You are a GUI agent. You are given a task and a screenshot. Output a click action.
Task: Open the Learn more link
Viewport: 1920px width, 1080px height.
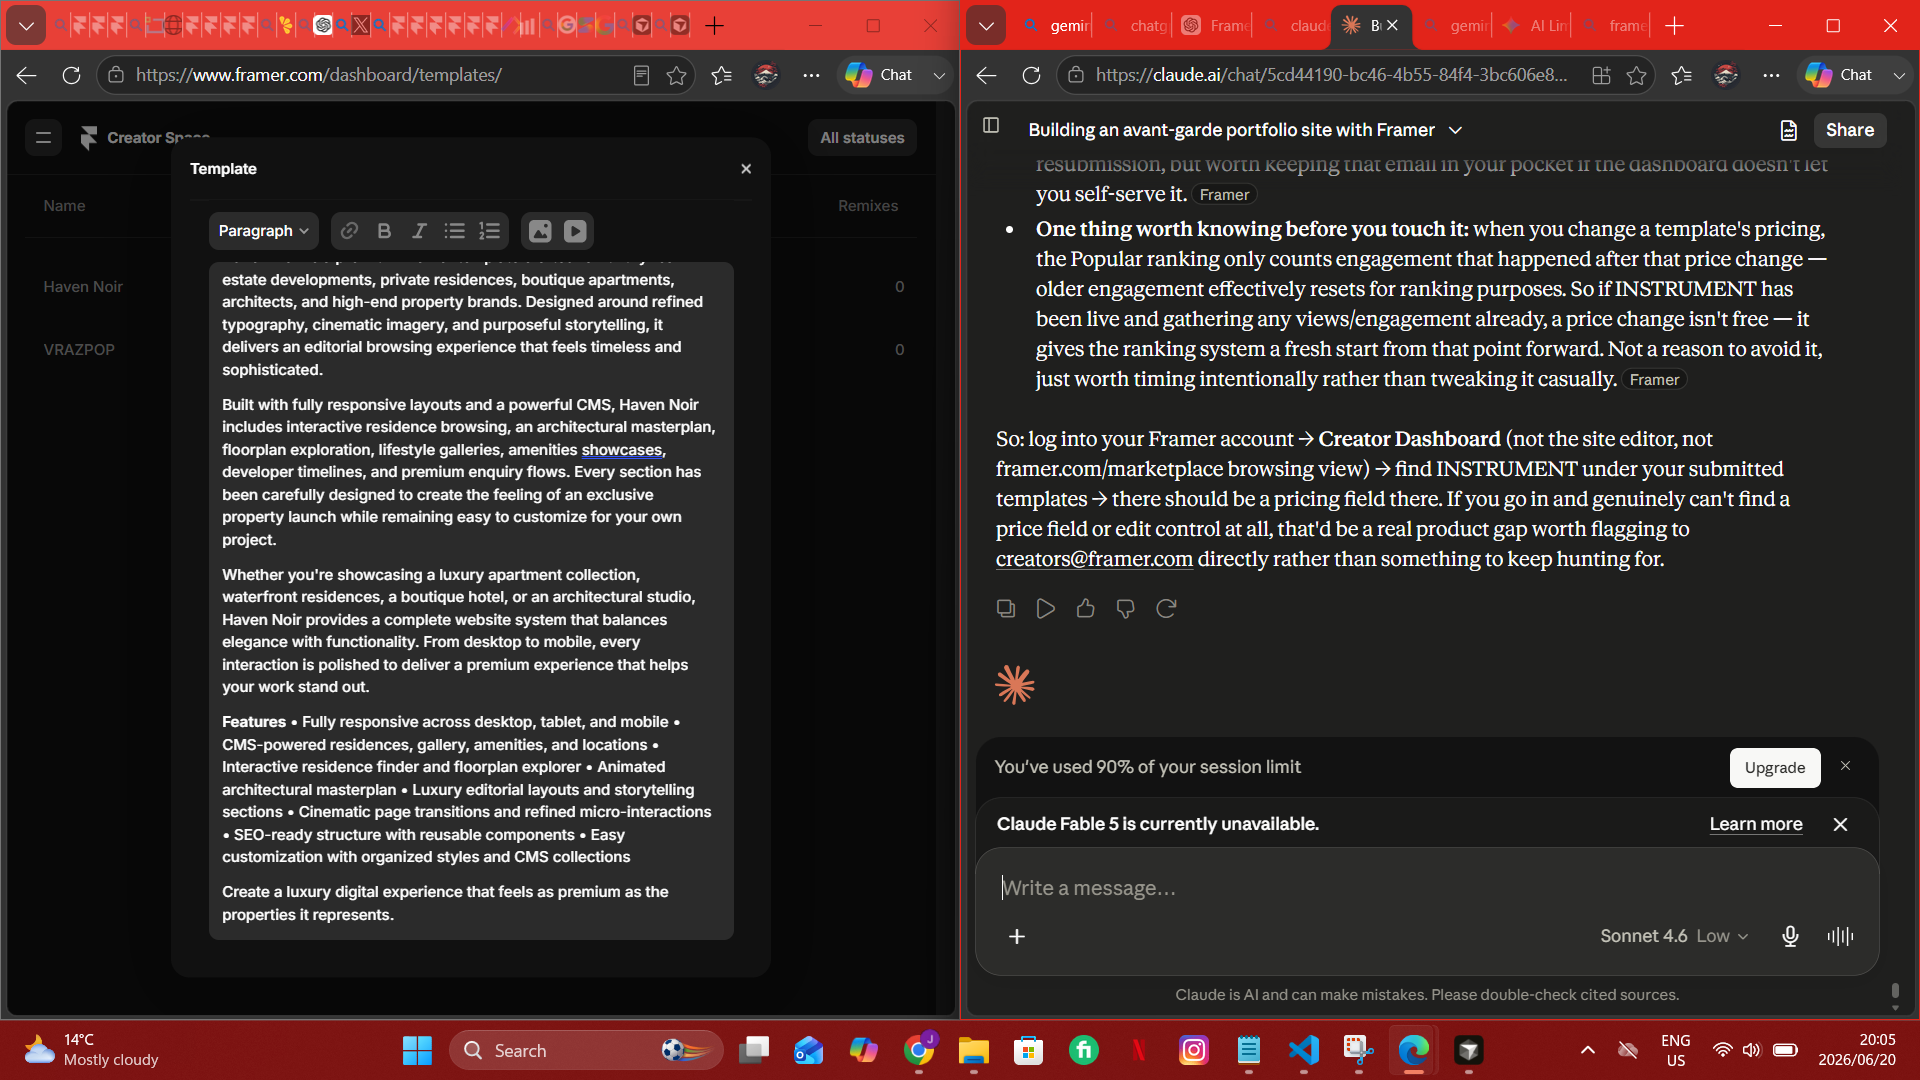pyautogui.click(x=1756, y=824)
